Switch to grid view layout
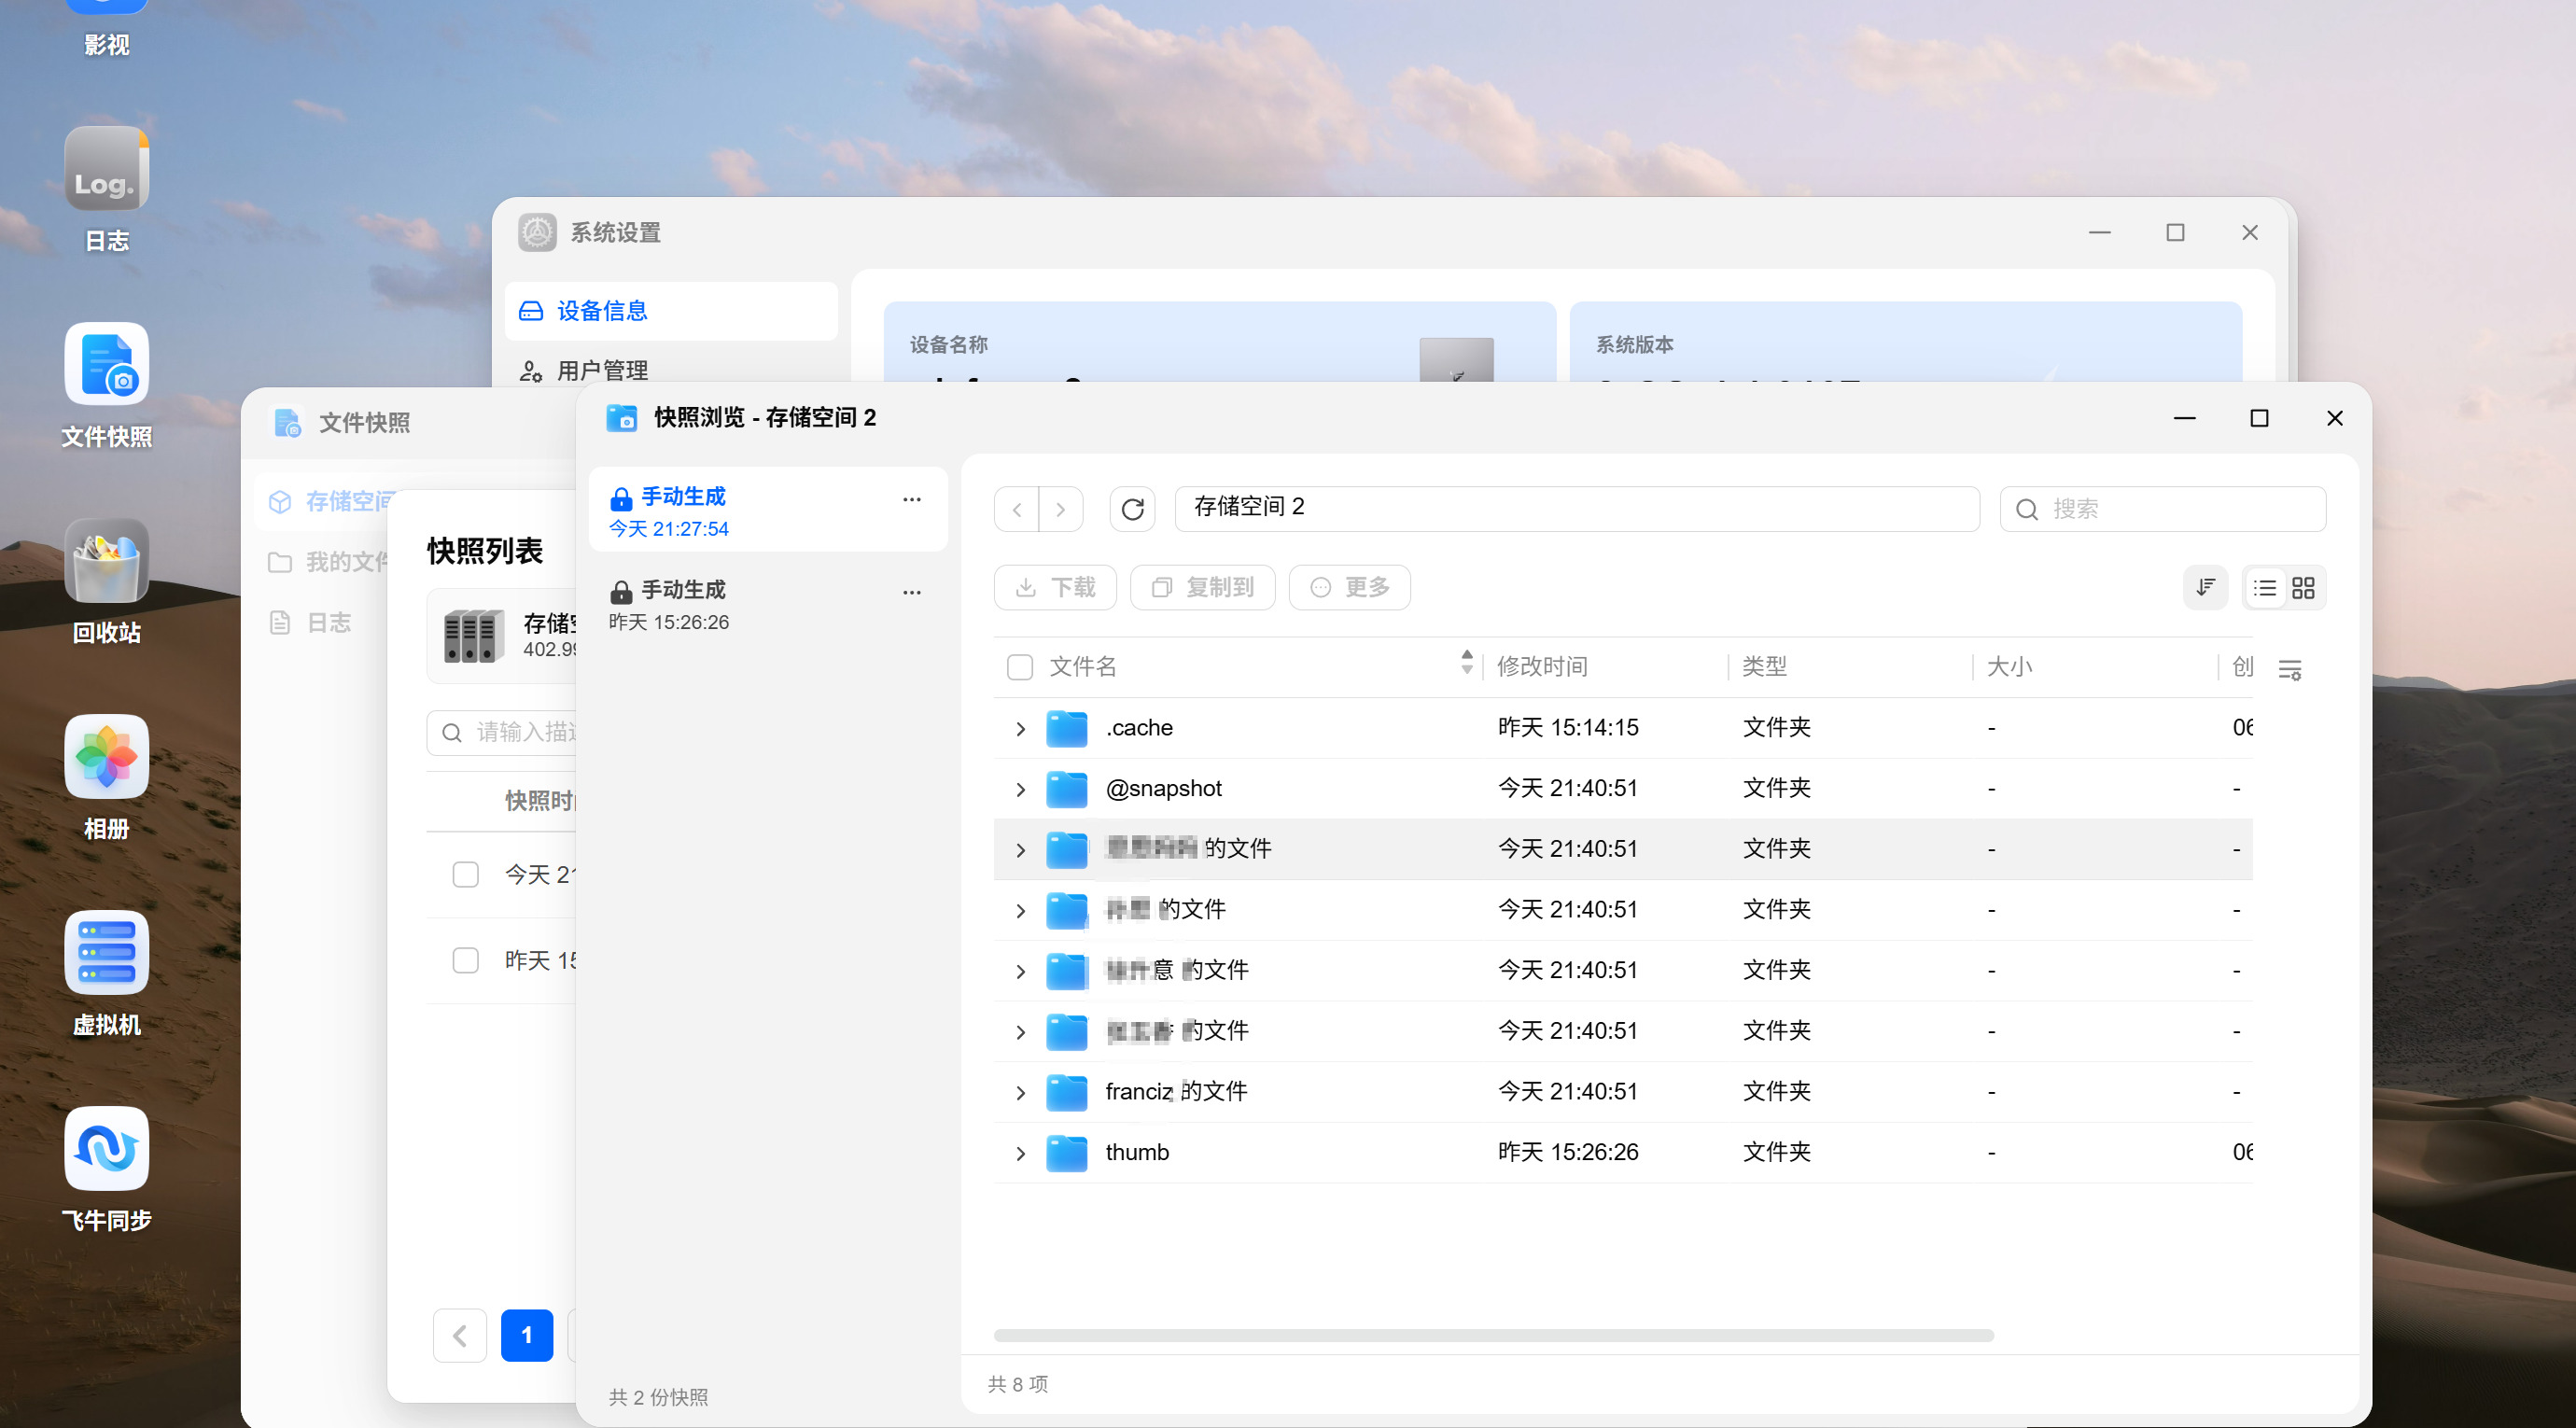 (x=2304, y=588)
